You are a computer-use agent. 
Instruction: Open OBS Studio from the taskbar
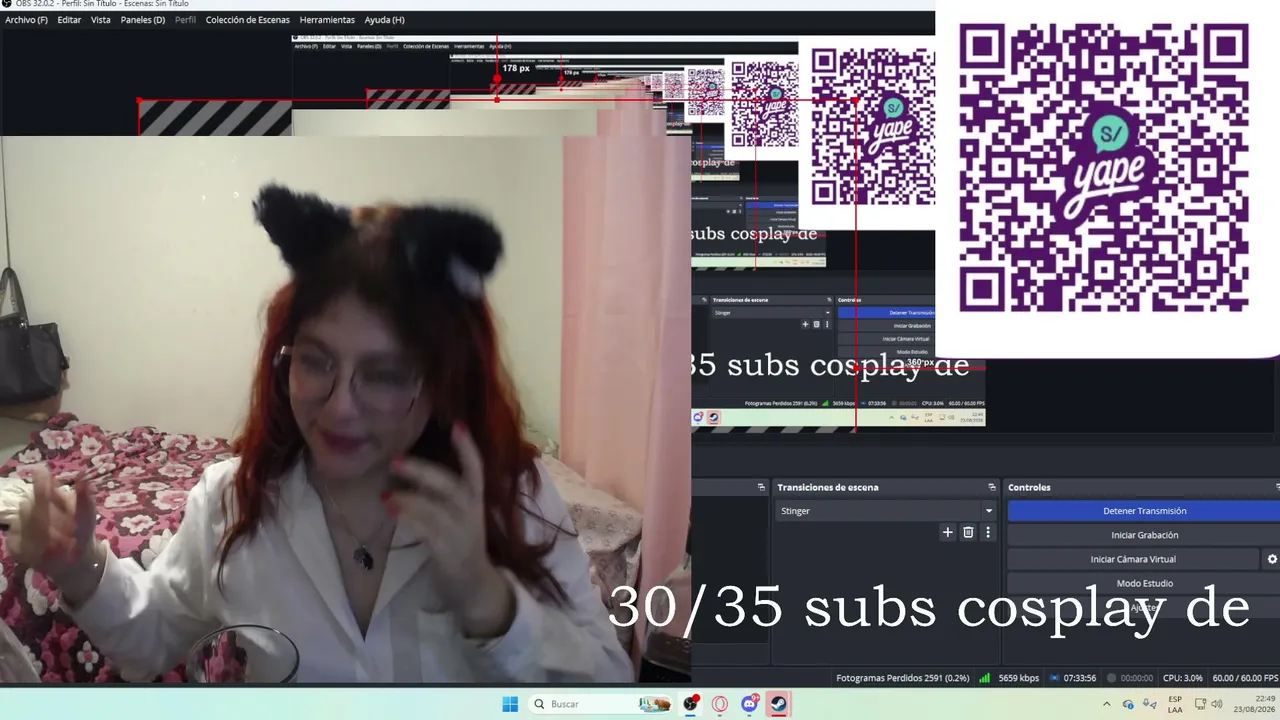pos(690,704)
